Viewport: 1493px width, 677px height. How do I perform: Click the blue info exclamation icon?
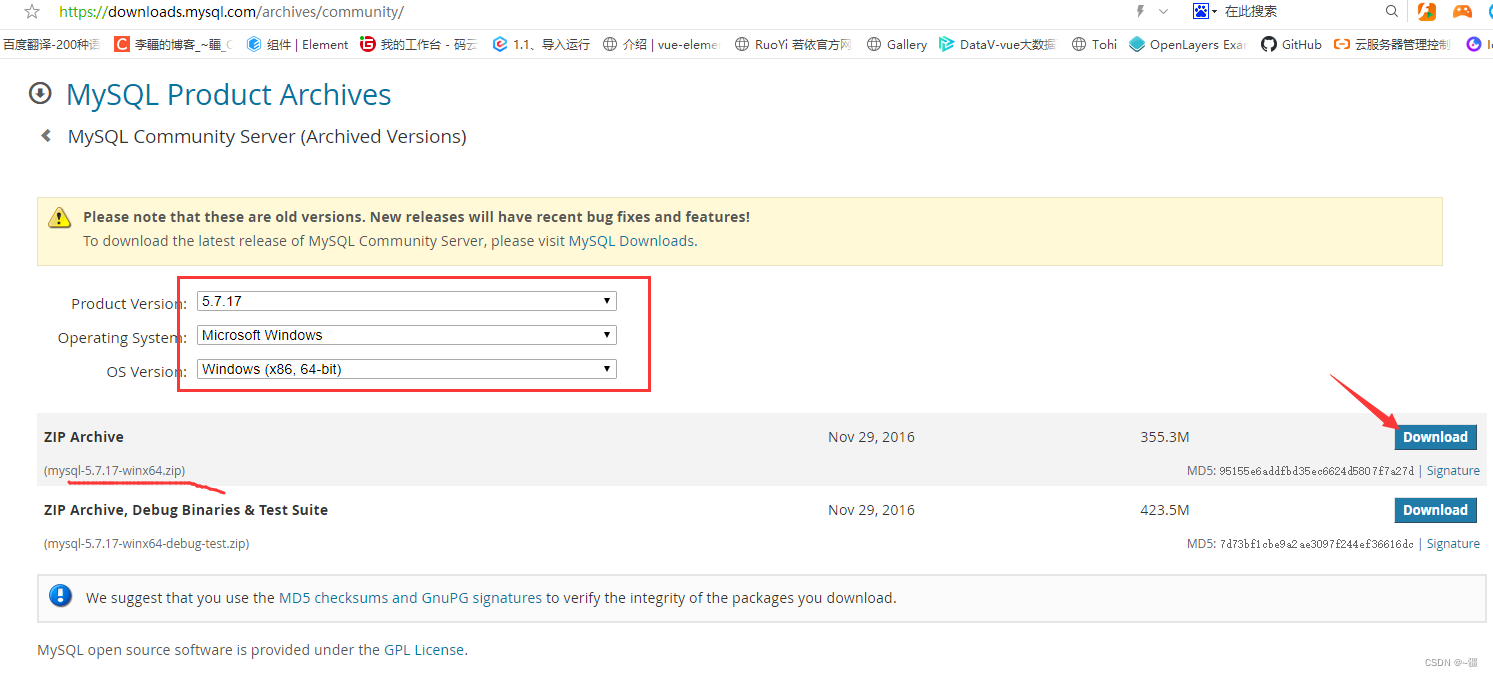[x=61, y=596]
